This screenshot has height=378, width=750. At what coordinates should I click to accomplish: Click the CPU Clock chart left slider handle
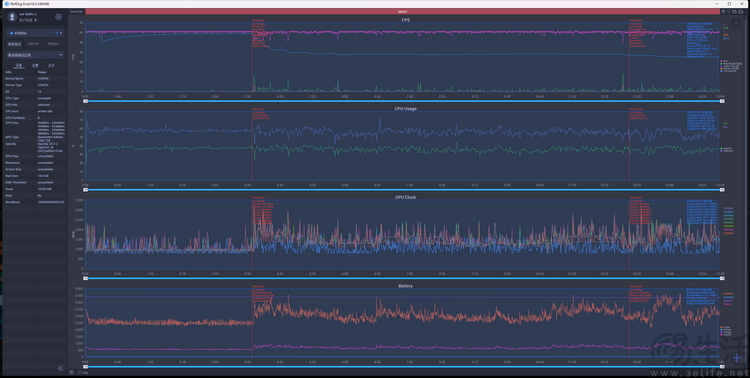(x=86, y=278)
